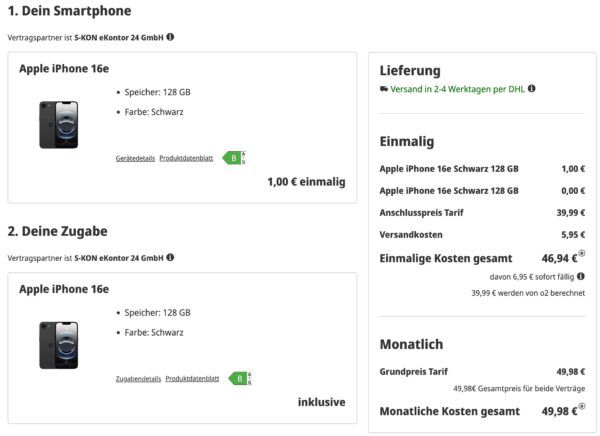Viewport: 600px width, 436px height.
Task: Open the Zugabendetails link
Action: pos(138,379)
